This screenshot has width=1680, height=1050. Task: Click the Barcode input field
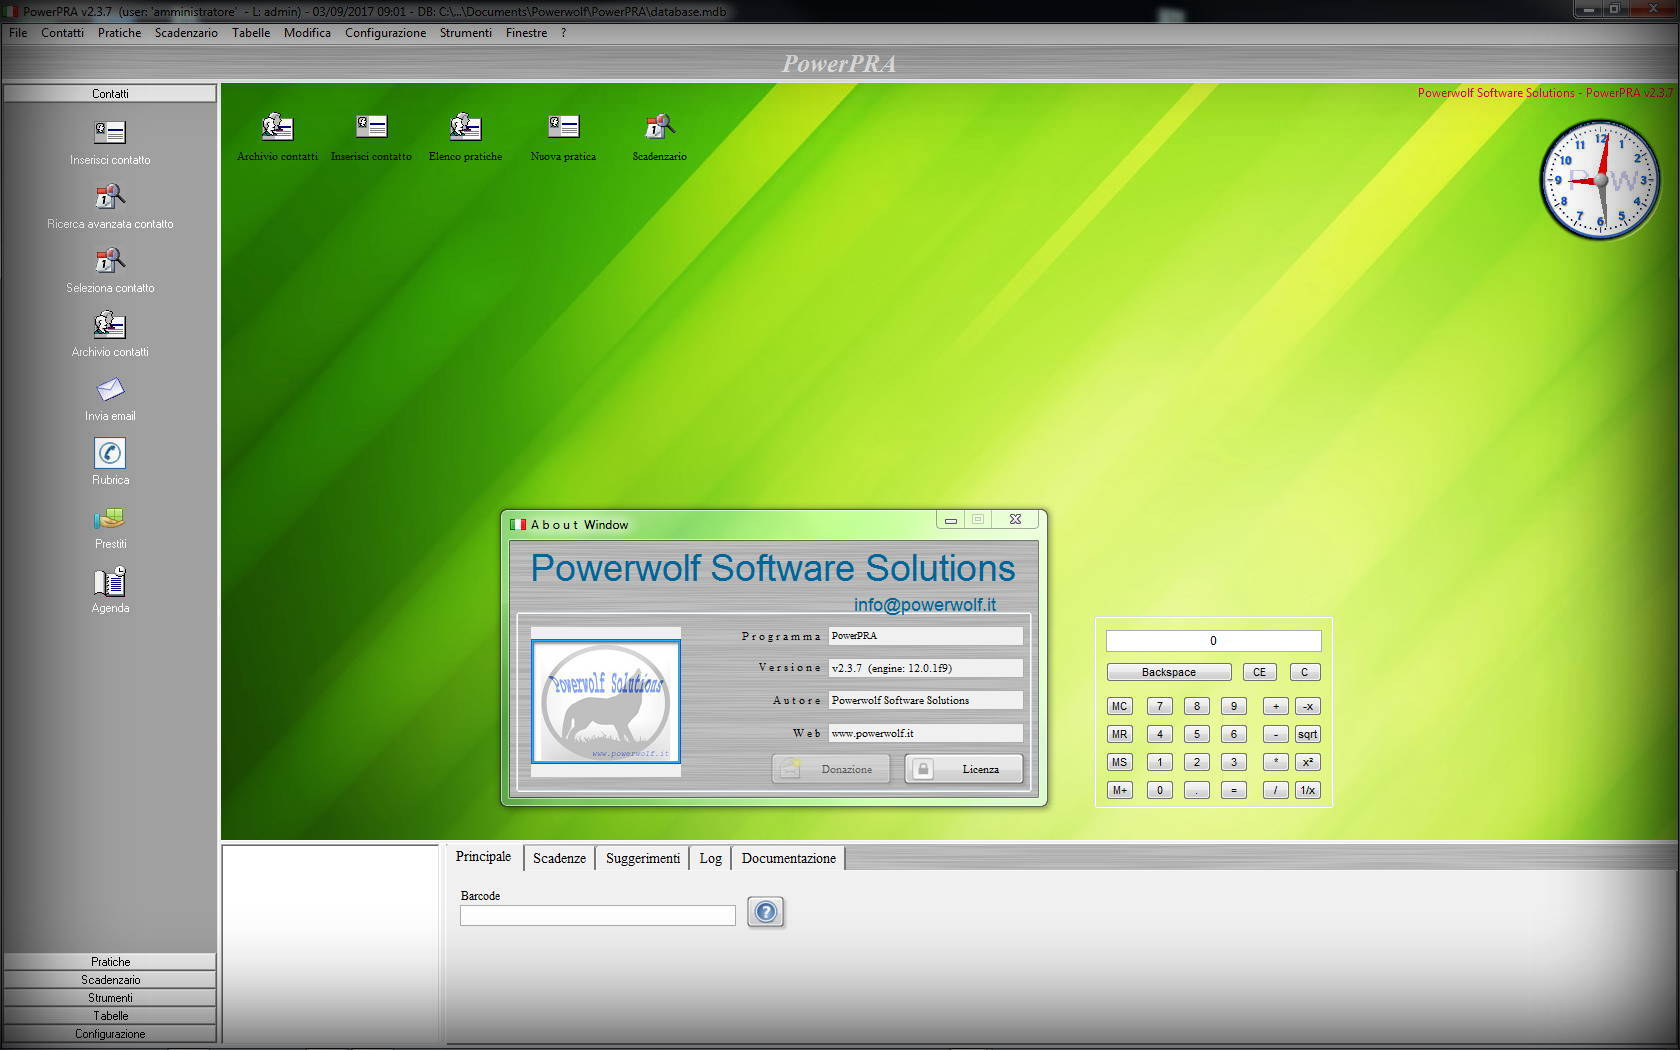(x=597, y=915)
